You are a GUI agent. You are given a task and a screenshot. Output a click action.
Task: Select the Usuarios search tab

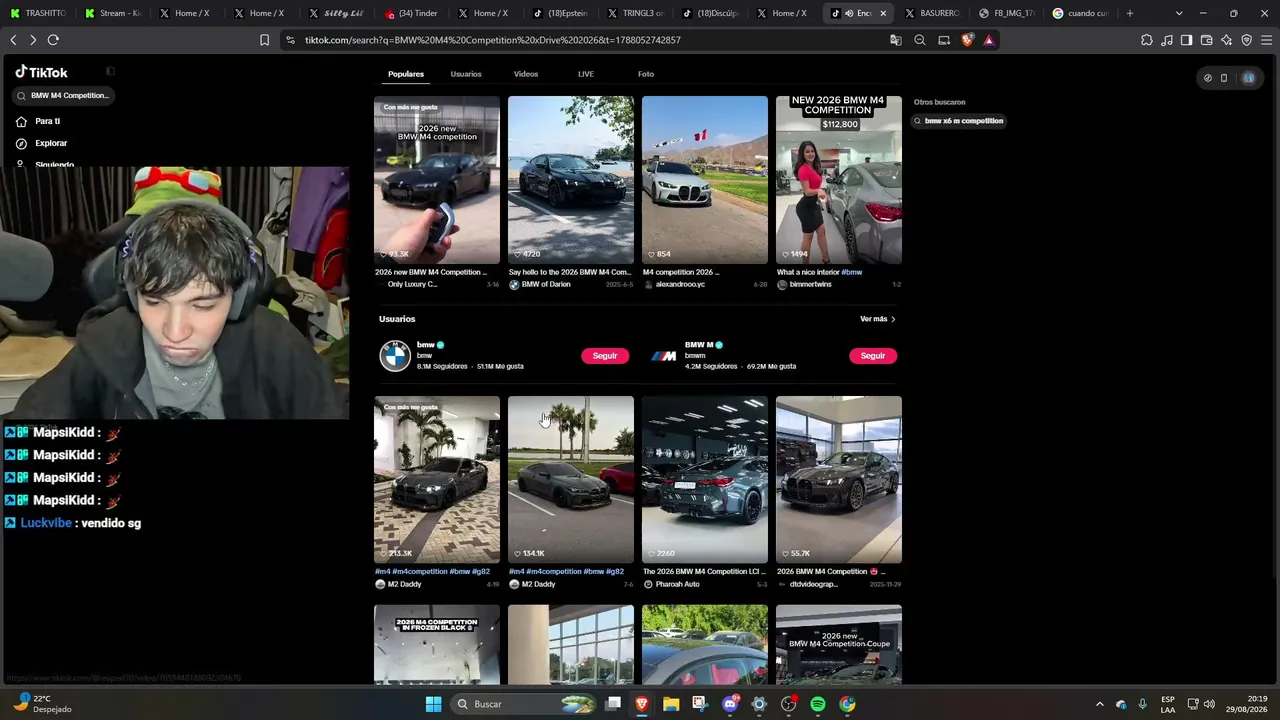466,74
